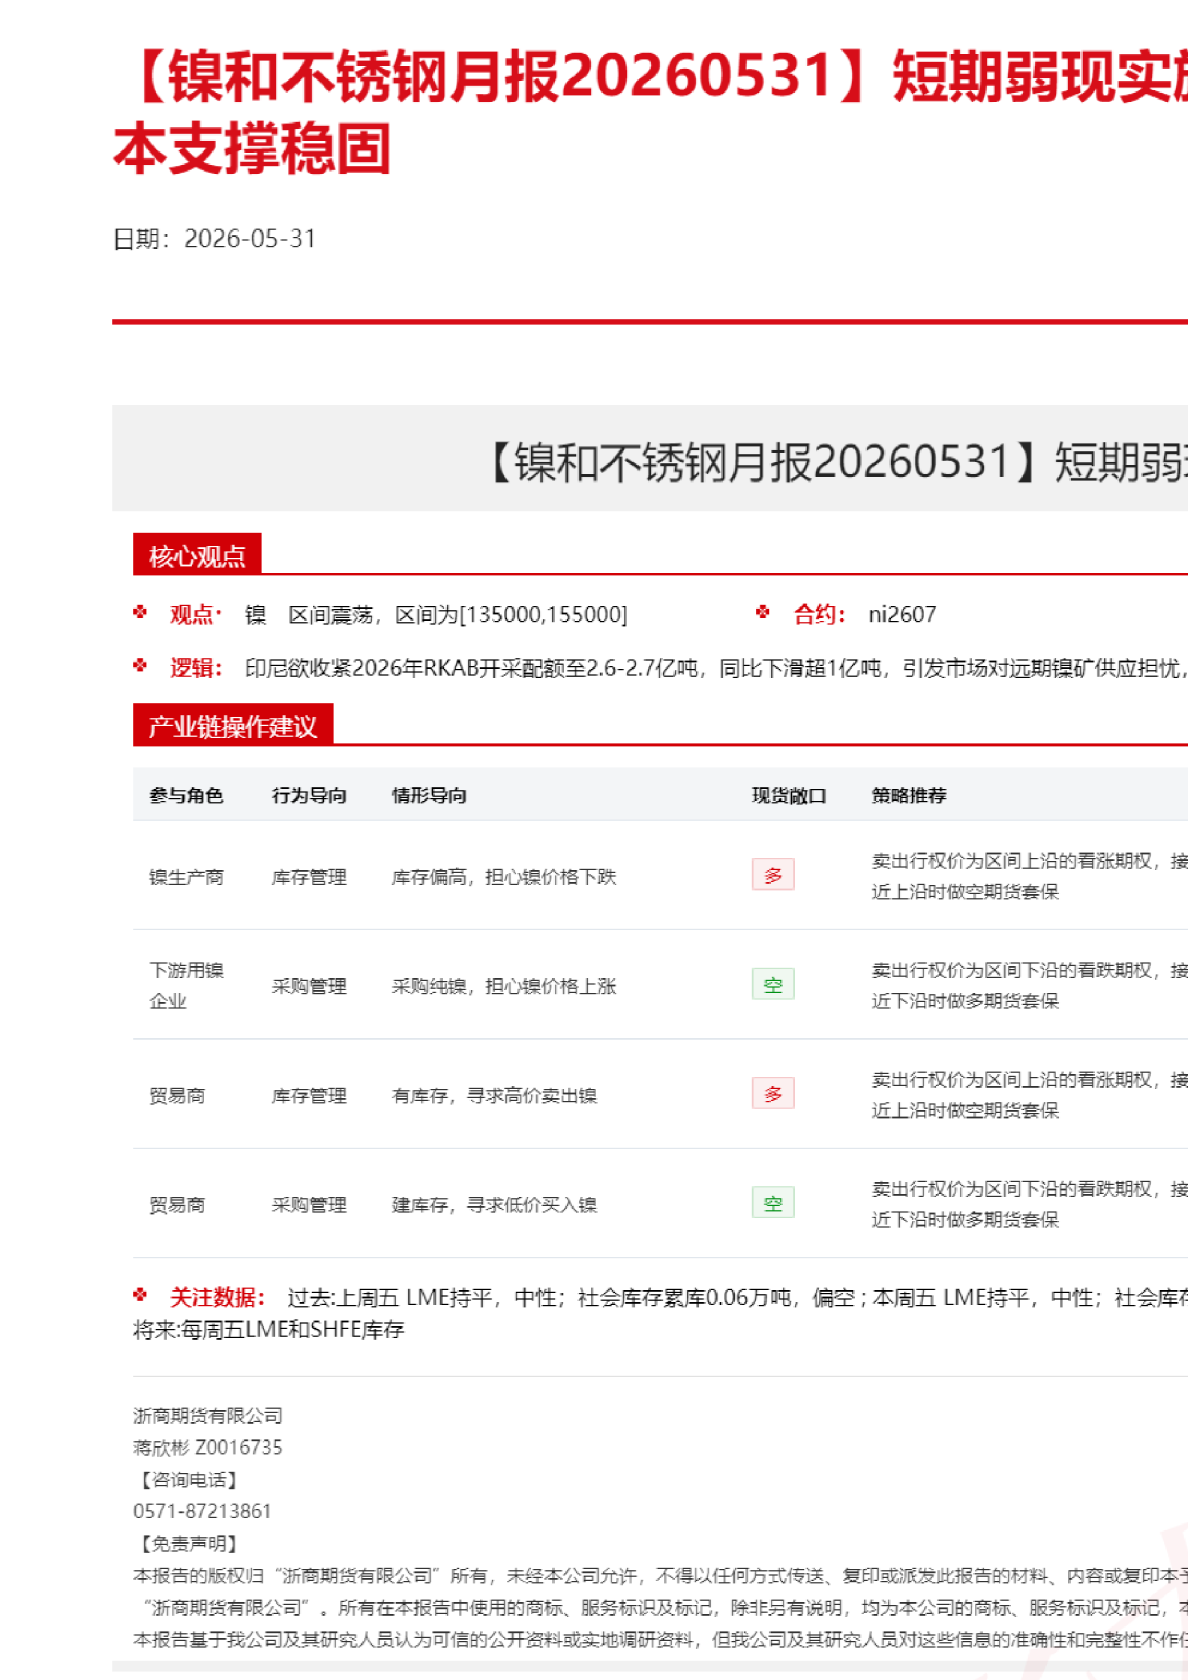1188x1680 pixels.
Task: Click 库存偏高，担心镍价格下跌 cell
Action: pyautogui.click(x=504, y=877)
